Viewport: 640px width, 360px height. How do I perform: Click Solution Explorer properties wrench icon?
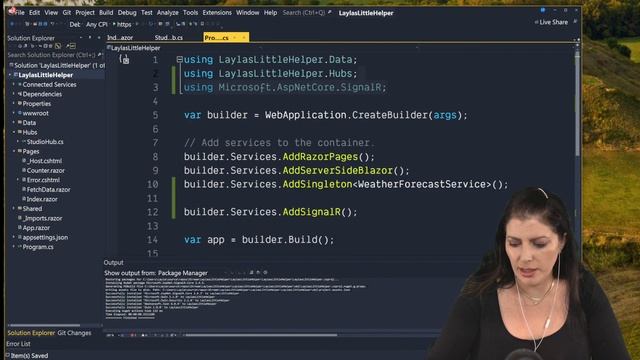coord(67,46)
